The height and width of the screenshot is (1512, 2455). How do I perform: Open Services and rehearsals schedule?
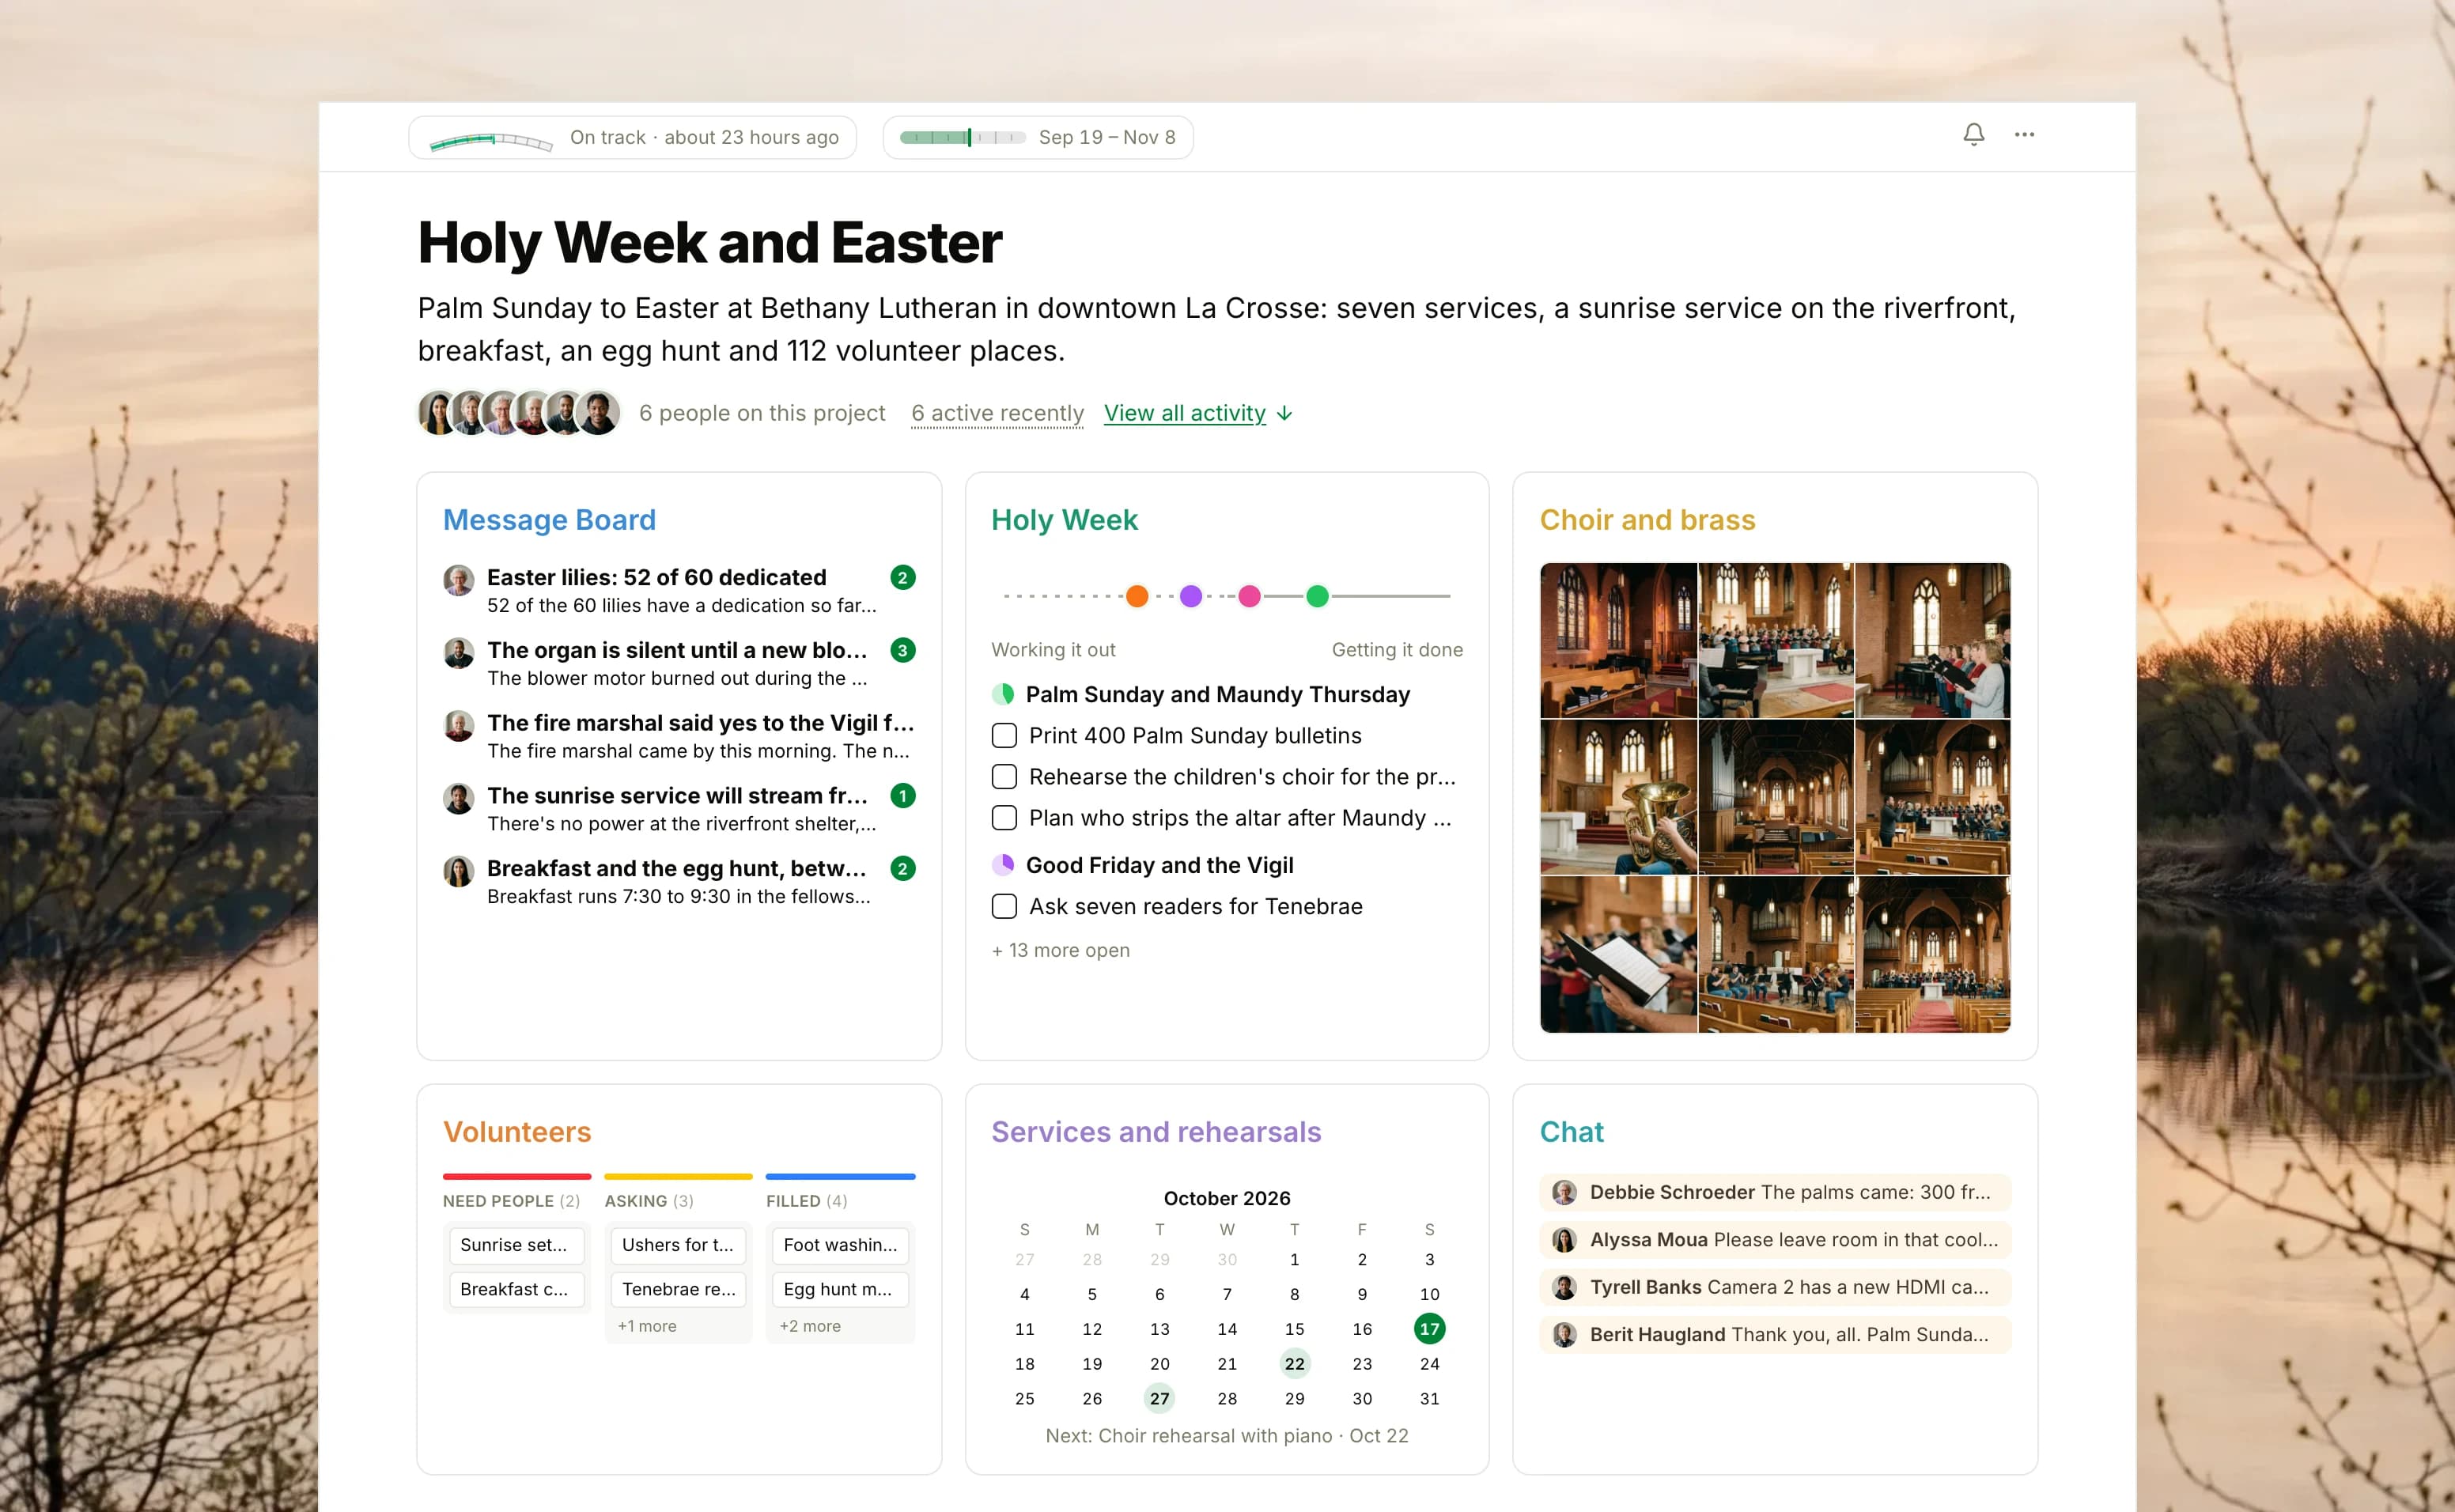(x=1156, y=1132)
